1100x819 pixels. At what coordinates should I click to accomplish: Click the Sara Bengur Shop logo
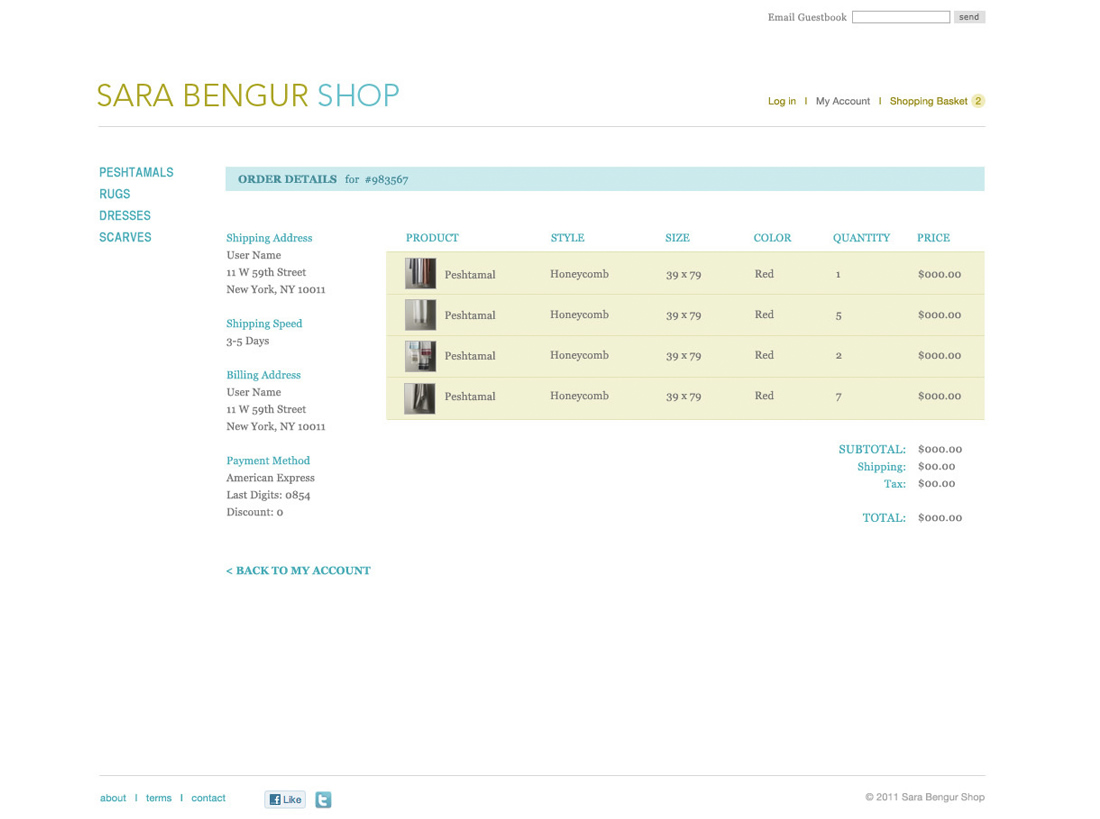[x=248, y=96]
